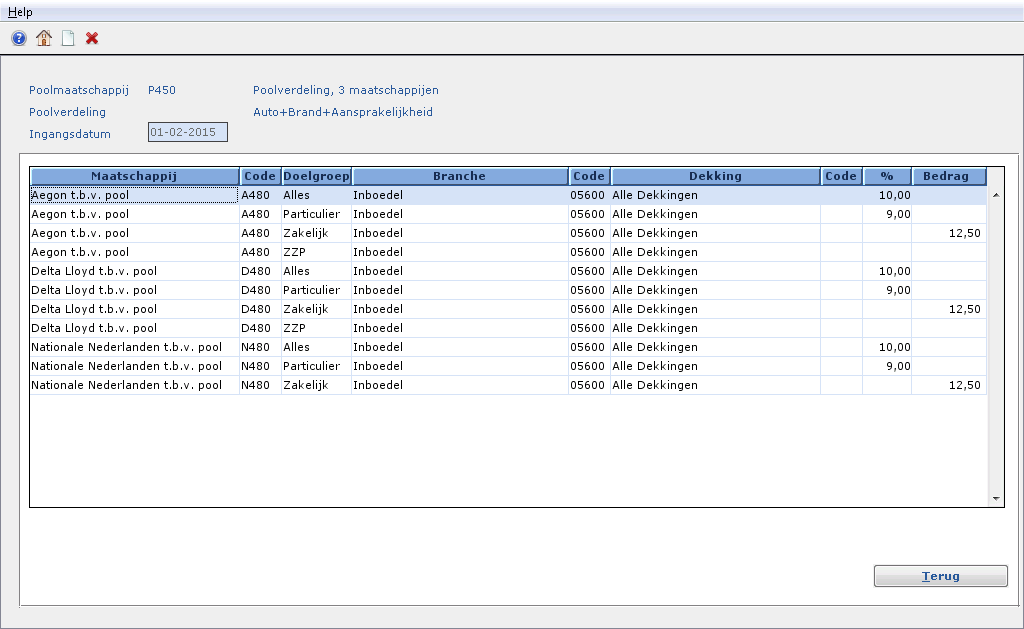Select the Aegon ZZP row
Image resolution: width=1024 pixels, height=629 pixels.
(x=134, y=252)
